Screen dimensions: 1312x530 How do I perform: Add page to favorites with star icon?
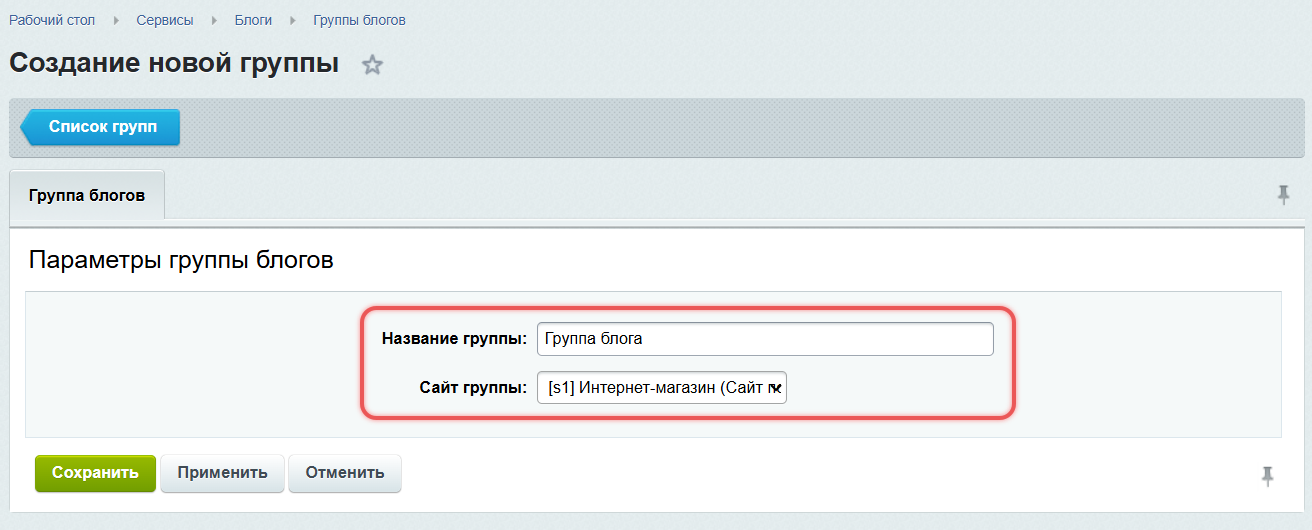(x=372, y=66)
